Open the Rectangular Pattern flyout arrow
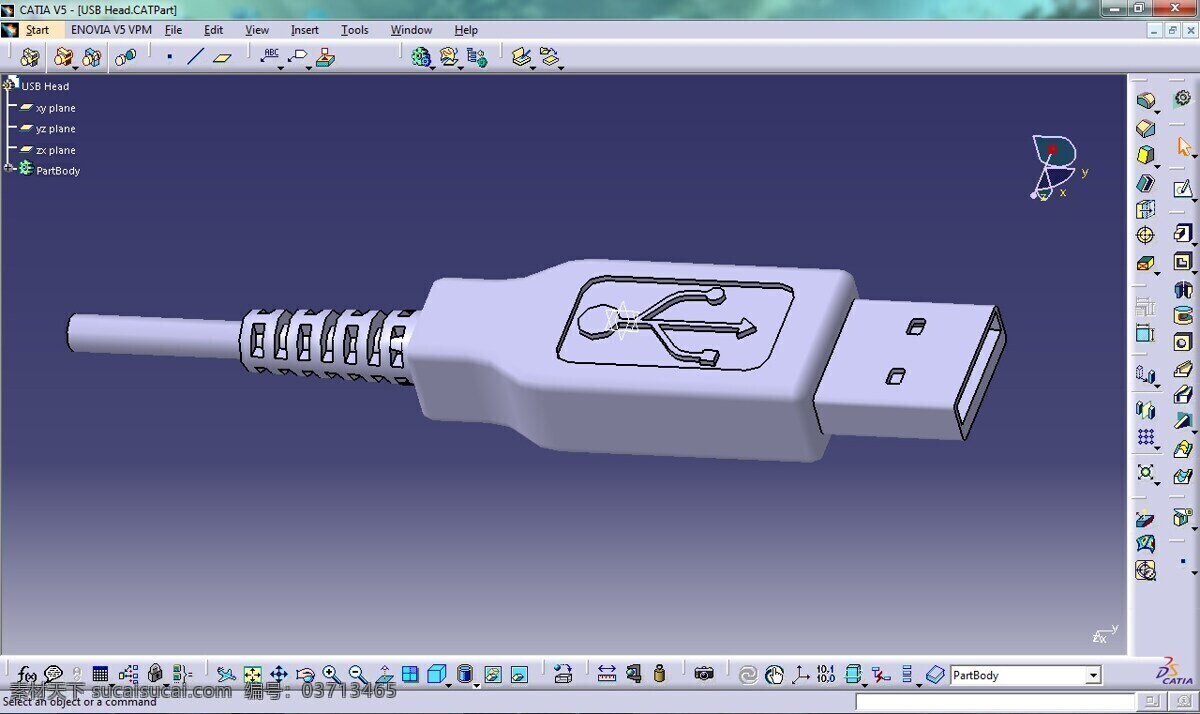The width and height of the screenshot is (1200, 714). [1157, 447]
